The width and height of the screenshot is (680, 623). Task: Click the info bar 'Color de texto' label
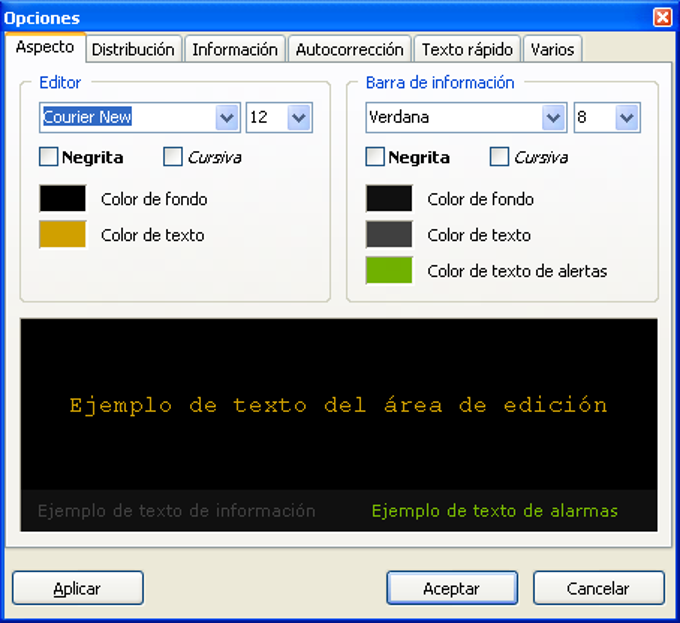tap(479, 235)
